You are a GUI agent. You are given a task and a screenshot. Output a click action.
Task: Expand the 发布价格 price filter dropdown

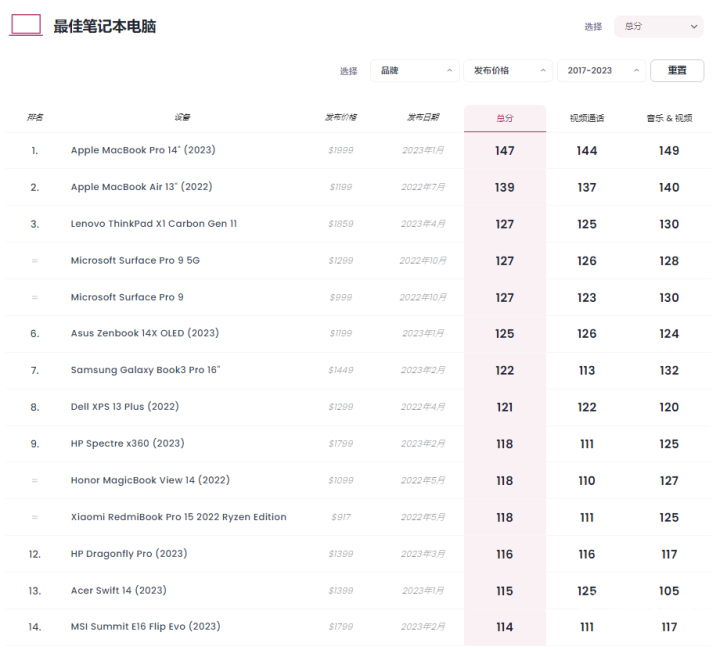point(508,71)
